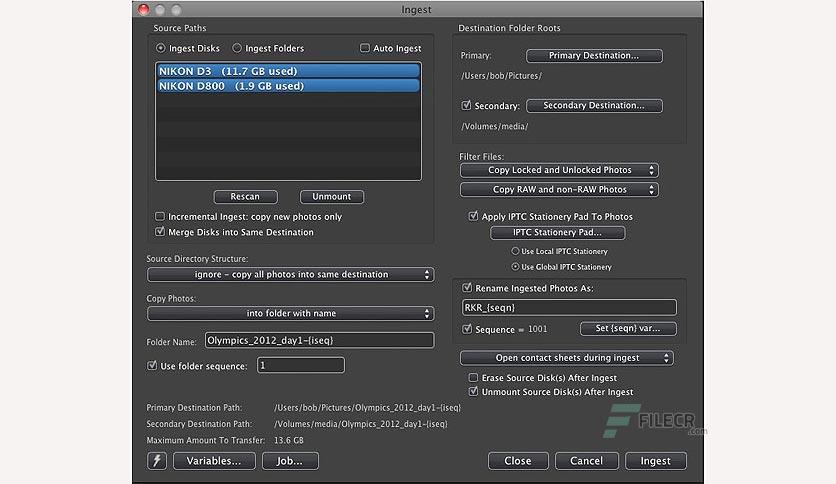Open the Primary Destination chooser

pyautogui.click(x=594, y=55)
